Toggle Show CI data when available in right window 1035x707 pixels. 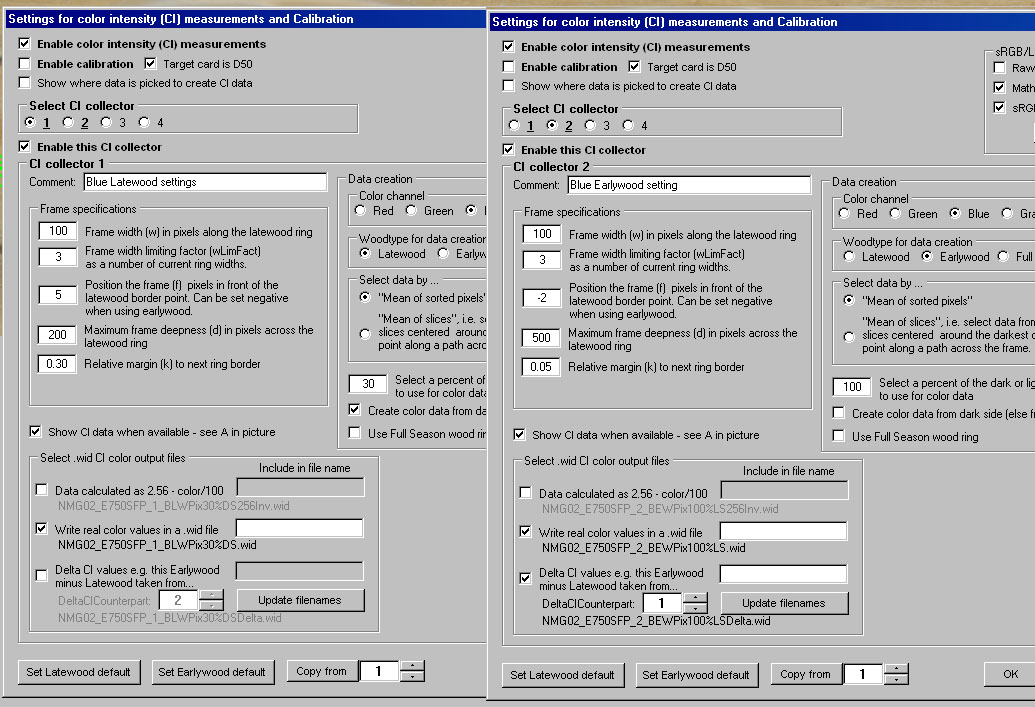[519, 434]
